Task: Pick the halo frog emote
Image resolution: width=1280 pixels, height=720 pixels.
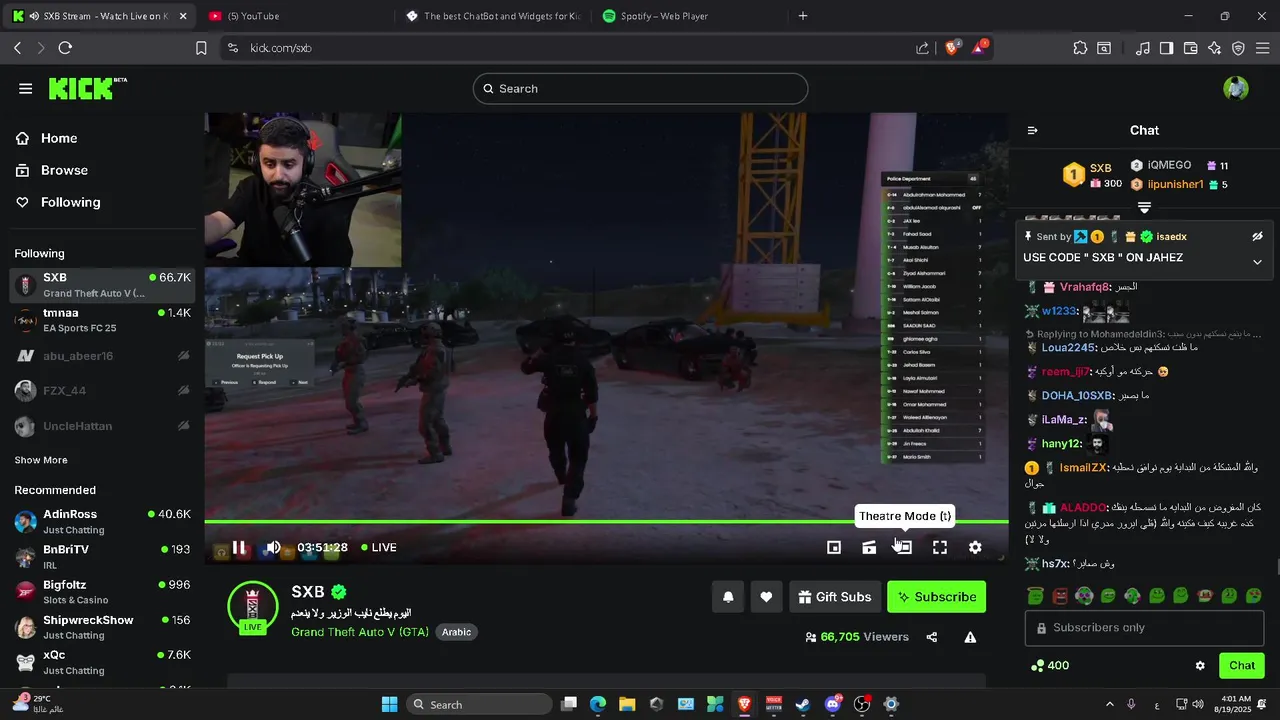Action: pyautogui.click(x=1036, y=596)
